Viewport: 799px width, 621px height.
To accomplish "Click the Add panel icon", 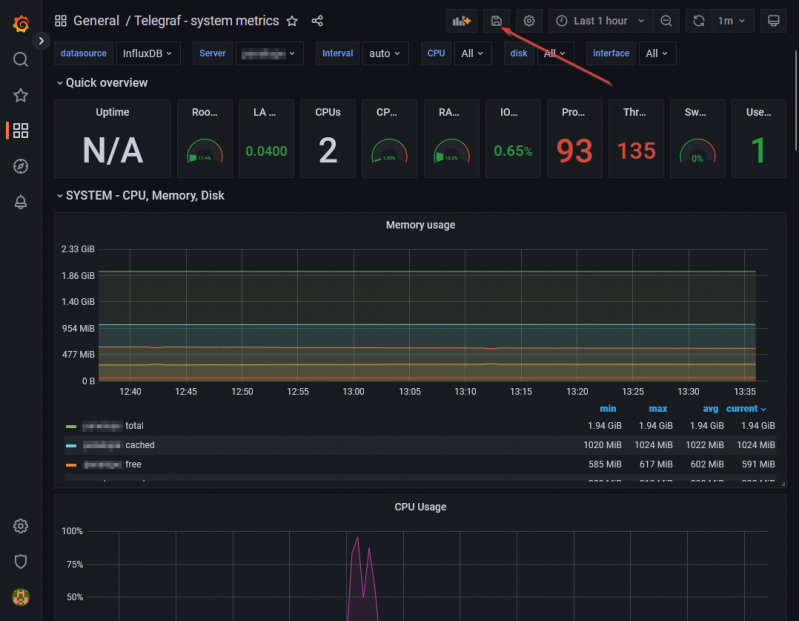I will click(x=461, y=21).
